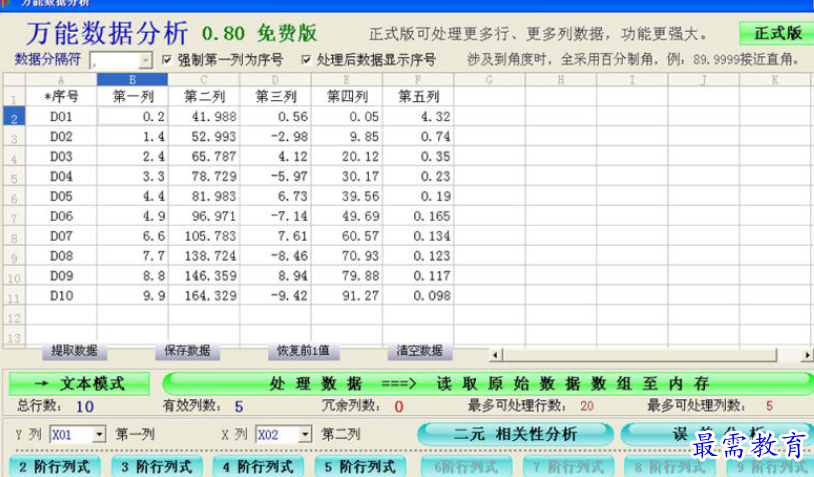Click the 清空数据 button
Image resolution: width=814 pixels, height=477 pixels.
[x=419, y=351]
